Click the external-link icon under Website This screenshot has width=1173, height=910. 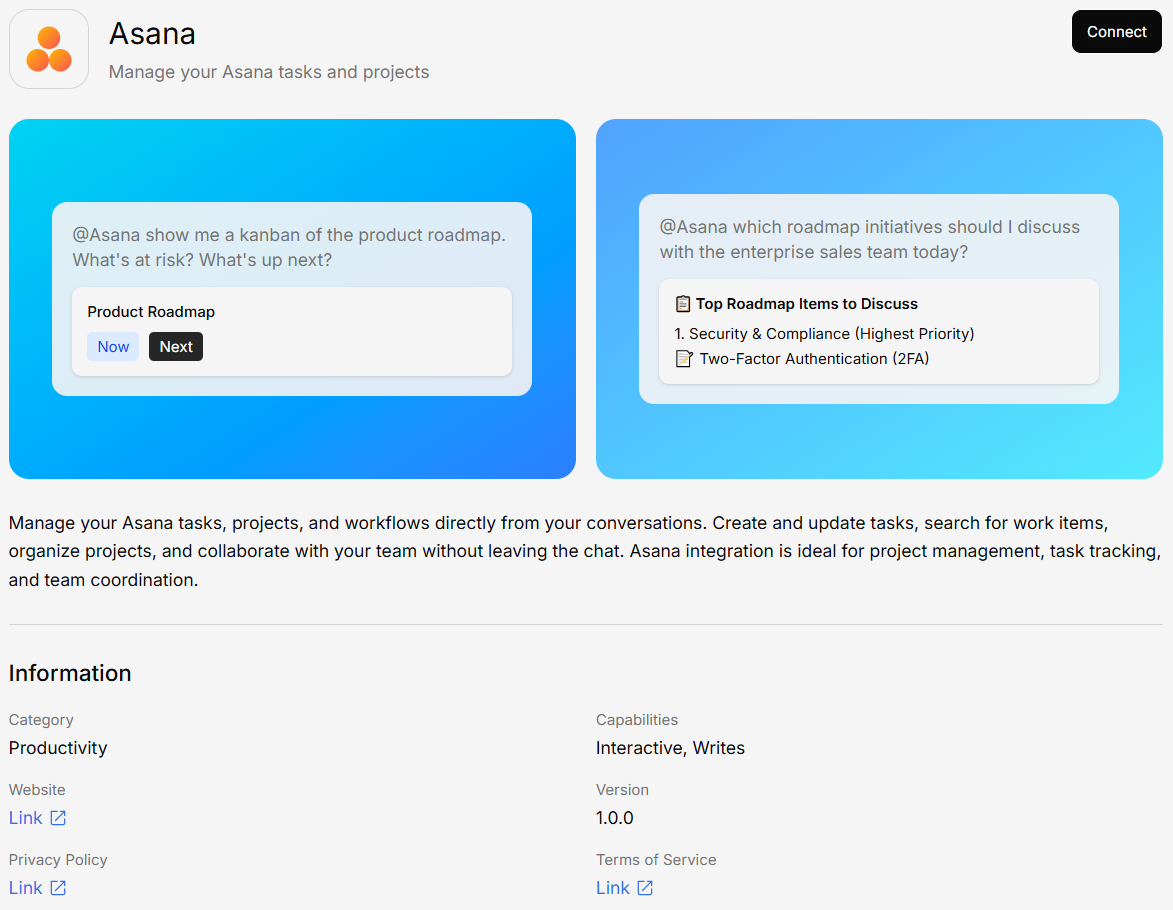tap(58, 818)
